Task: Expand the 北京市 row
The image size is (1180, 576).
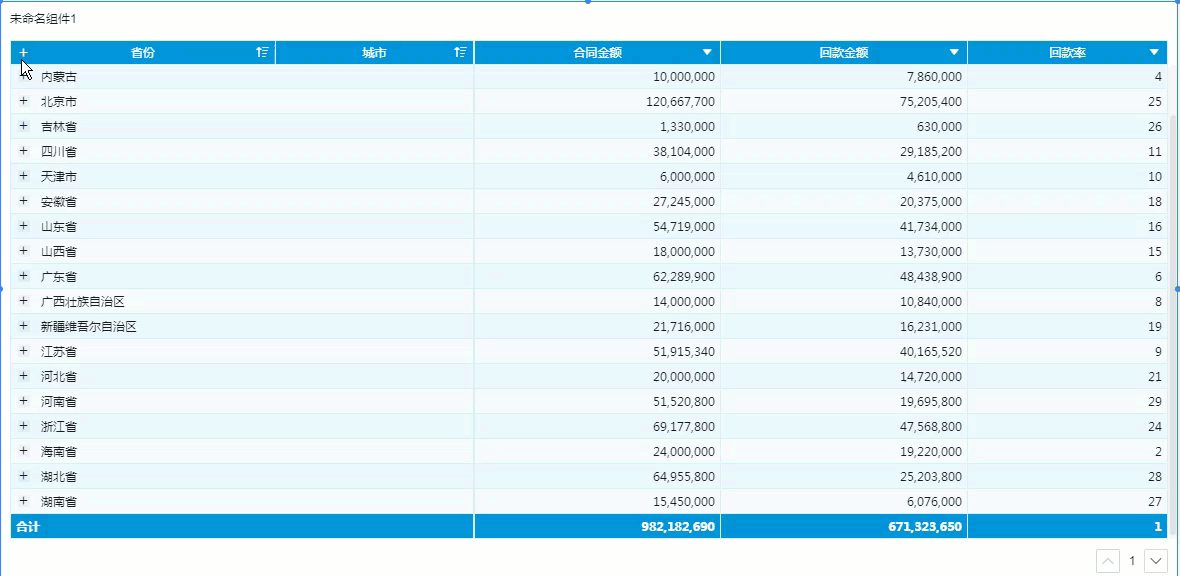Action: pos(23,101)
